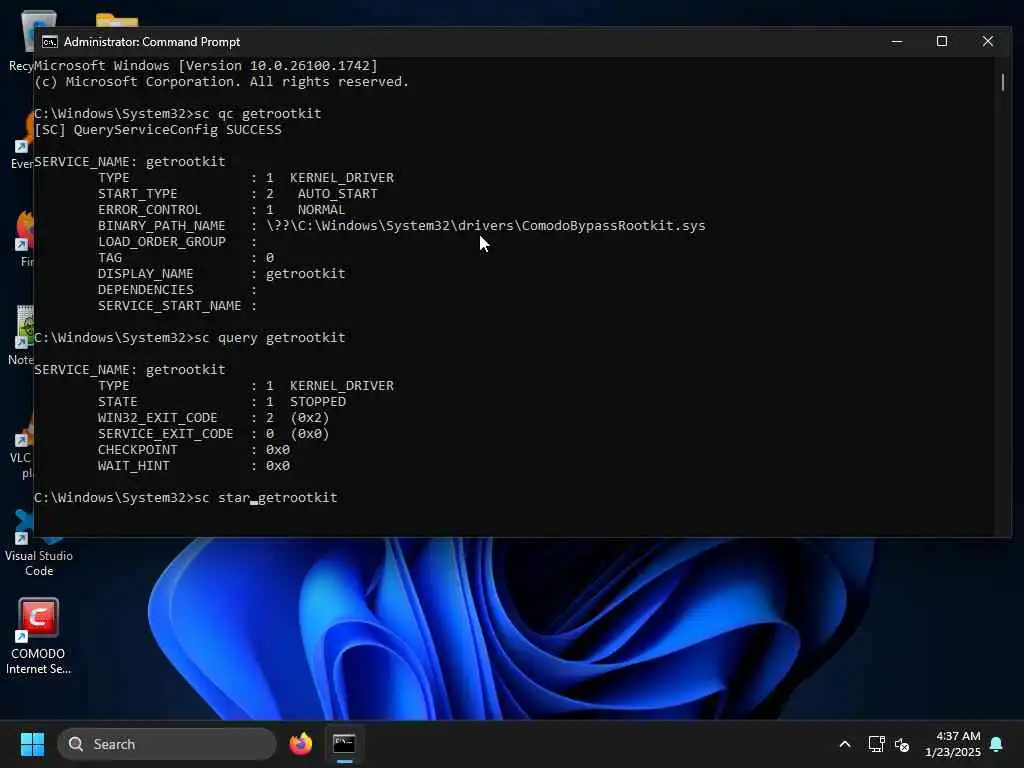Open the Windows Start menu

(32, 744)
